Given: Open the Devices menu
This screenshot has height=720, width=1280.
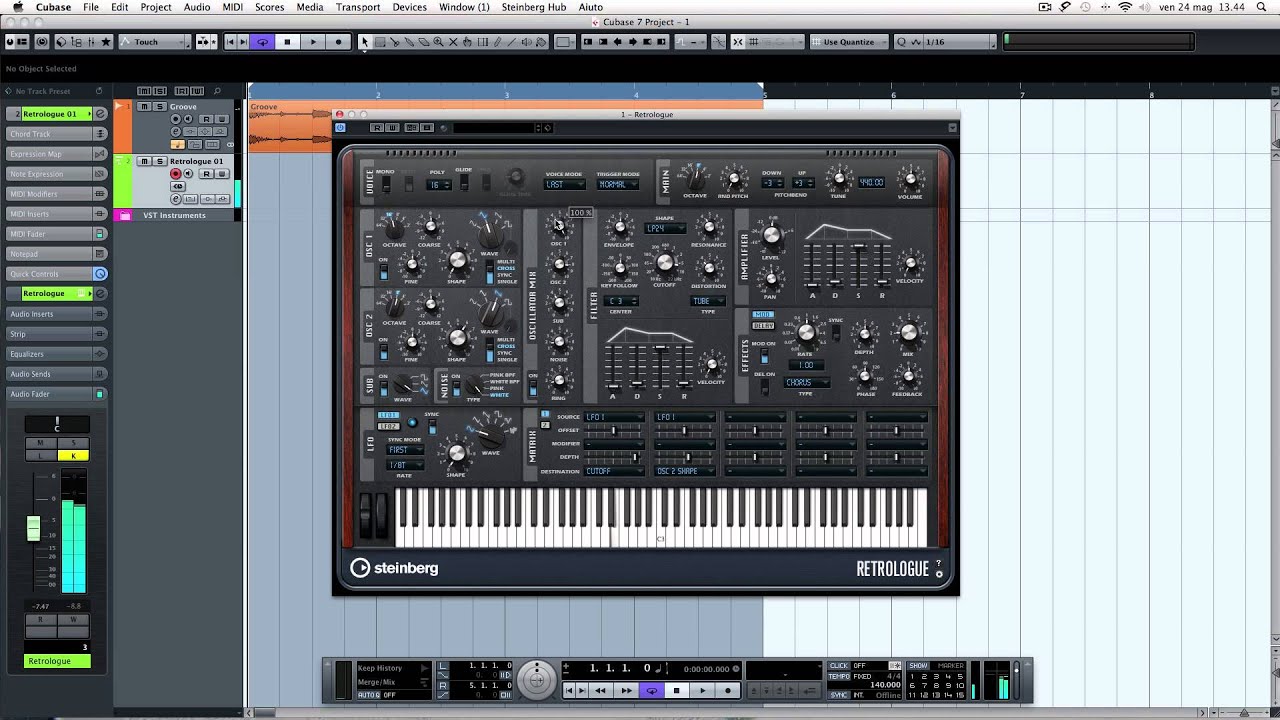Looking at the screenshot, I should pos(410,7).
